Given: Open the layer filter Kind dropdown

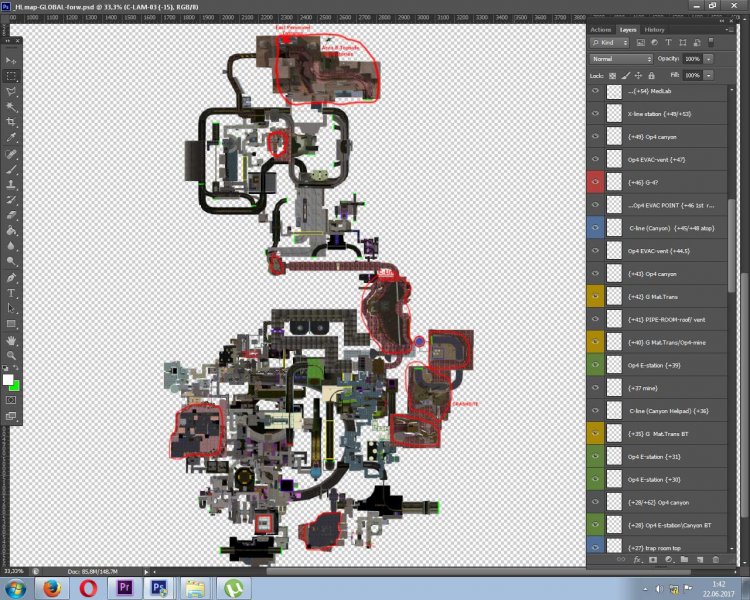Looking at the screenshot, I should point(610,43).
